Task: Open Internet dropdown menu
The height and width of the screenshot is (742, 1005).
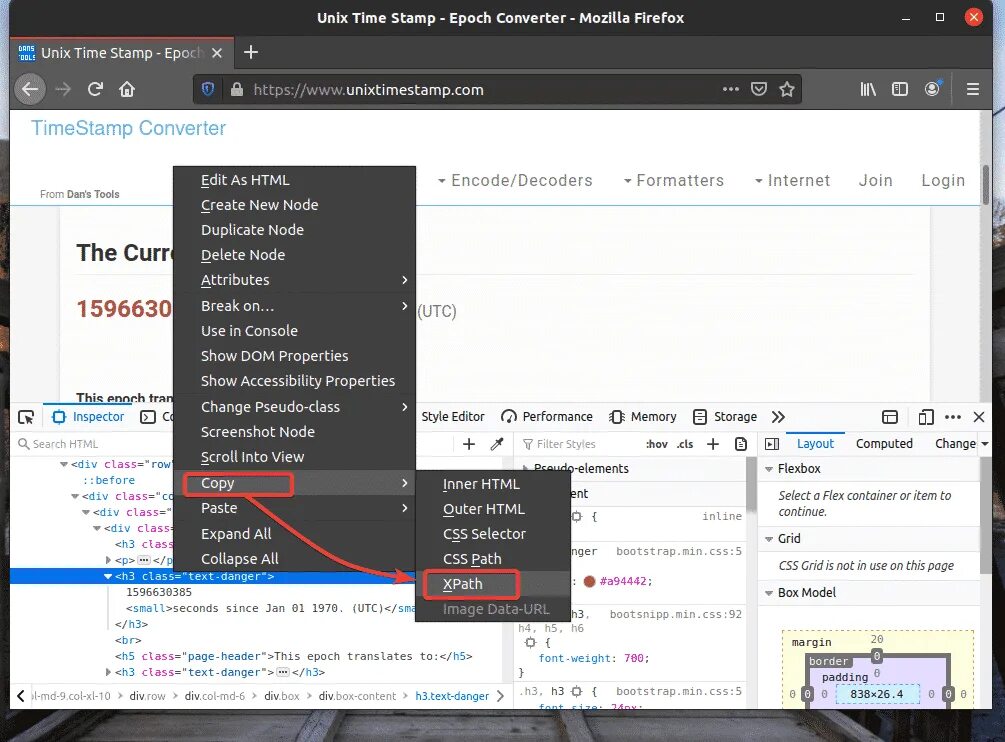Action: click(792, 181)
